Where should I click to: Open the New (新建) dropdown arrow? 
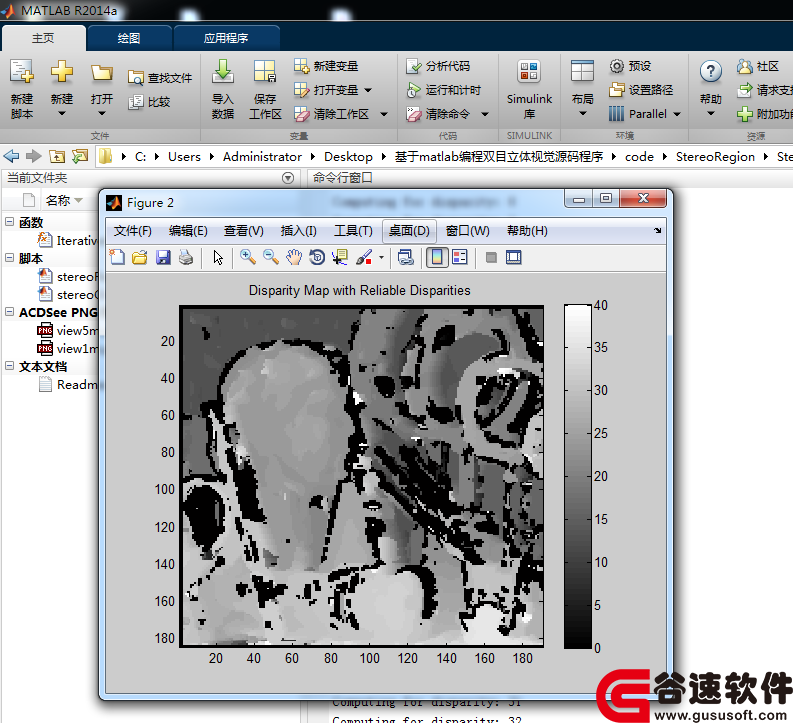62,113
